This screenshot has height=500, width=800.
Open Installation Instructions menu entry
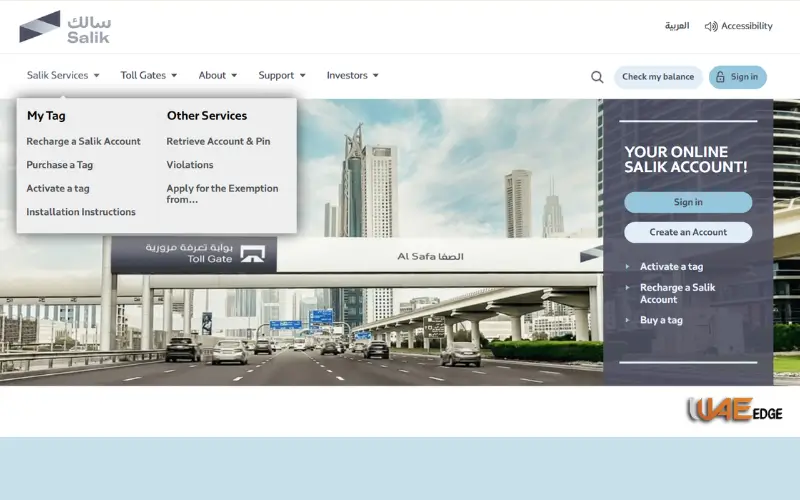[x=81, y=212]
